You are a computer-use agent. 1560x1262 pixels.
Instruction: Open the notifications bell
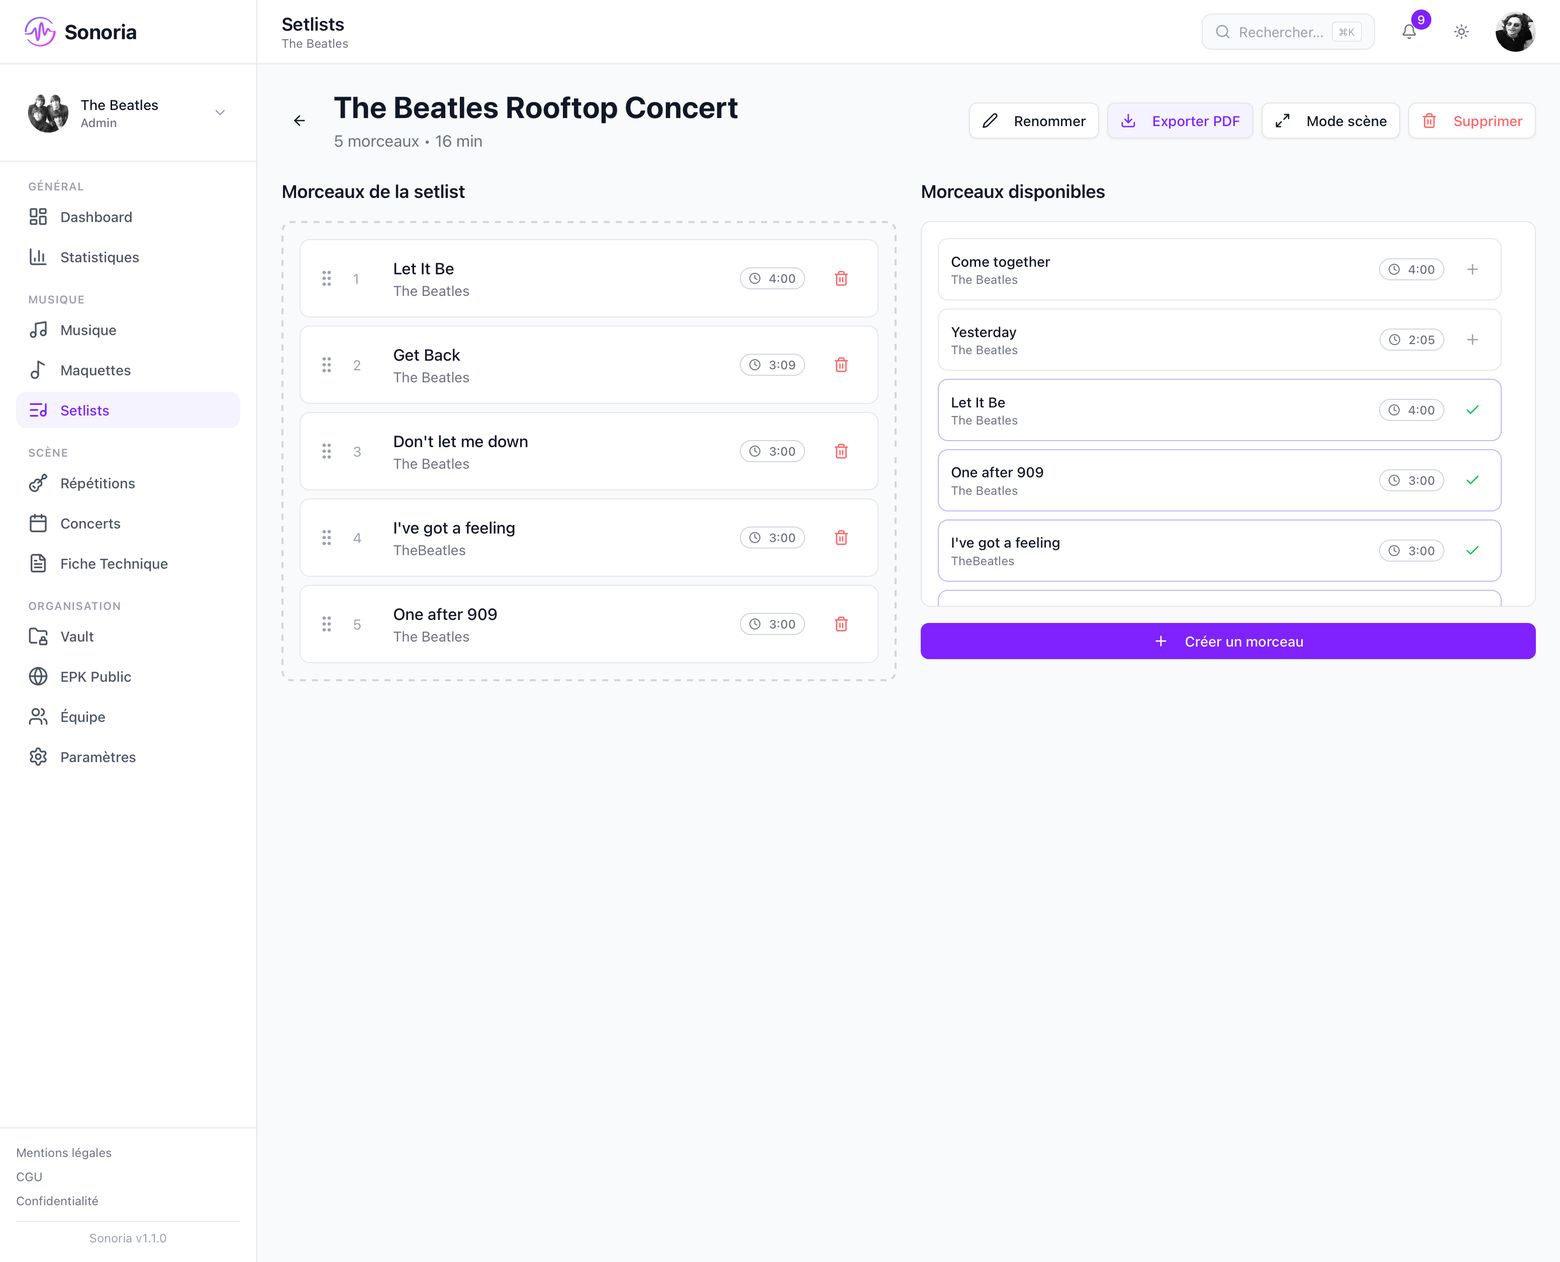1409,32
